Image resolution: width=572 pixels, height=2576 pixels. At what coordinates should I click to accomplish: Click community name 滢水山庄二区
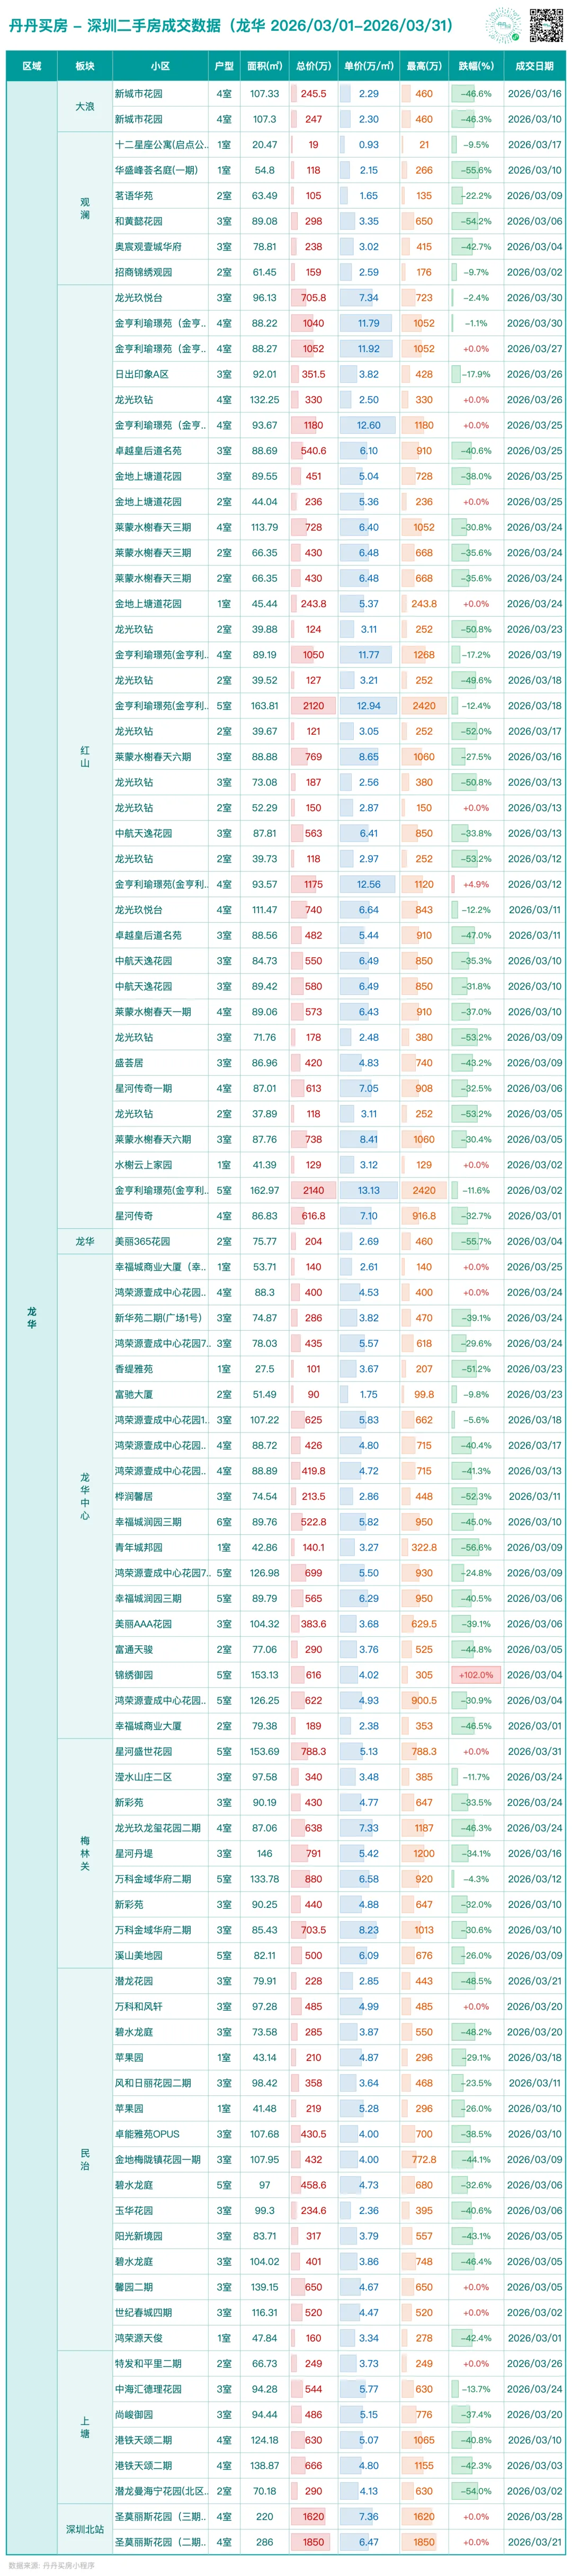[143, 1777]
